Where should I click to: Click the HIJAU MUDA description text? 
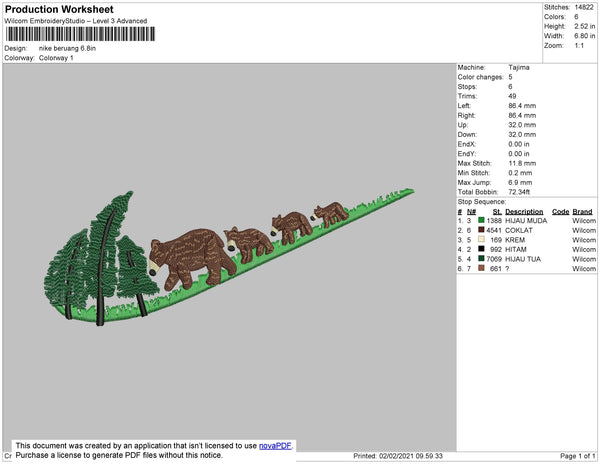526,221
